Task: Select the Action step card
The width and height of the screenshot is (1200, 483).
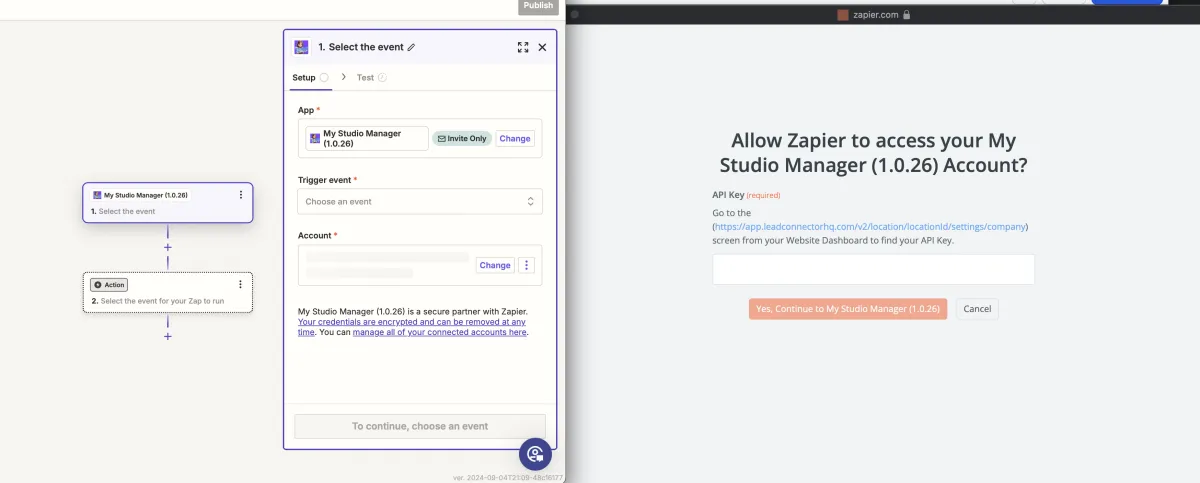Action: coord(168,293)
